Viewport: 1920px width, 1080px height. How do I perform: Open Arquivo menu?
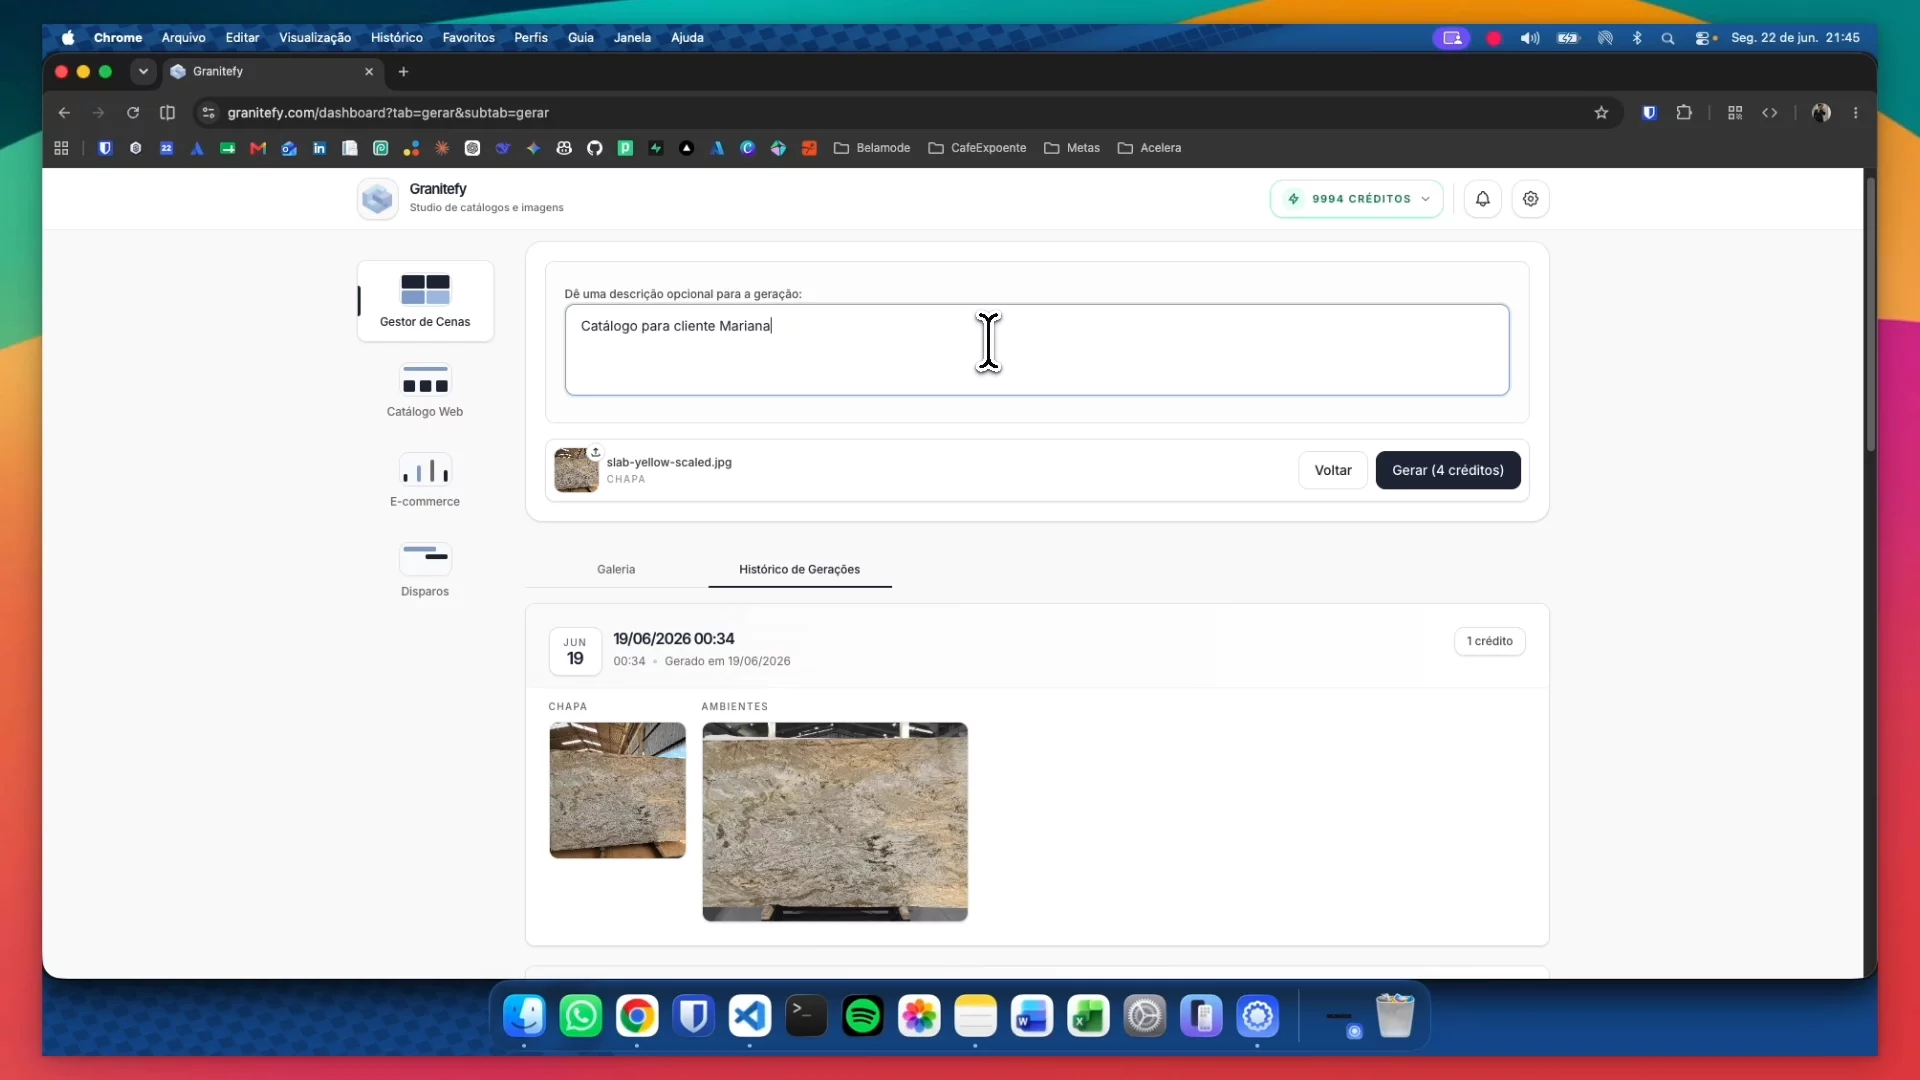pos(183,37)
